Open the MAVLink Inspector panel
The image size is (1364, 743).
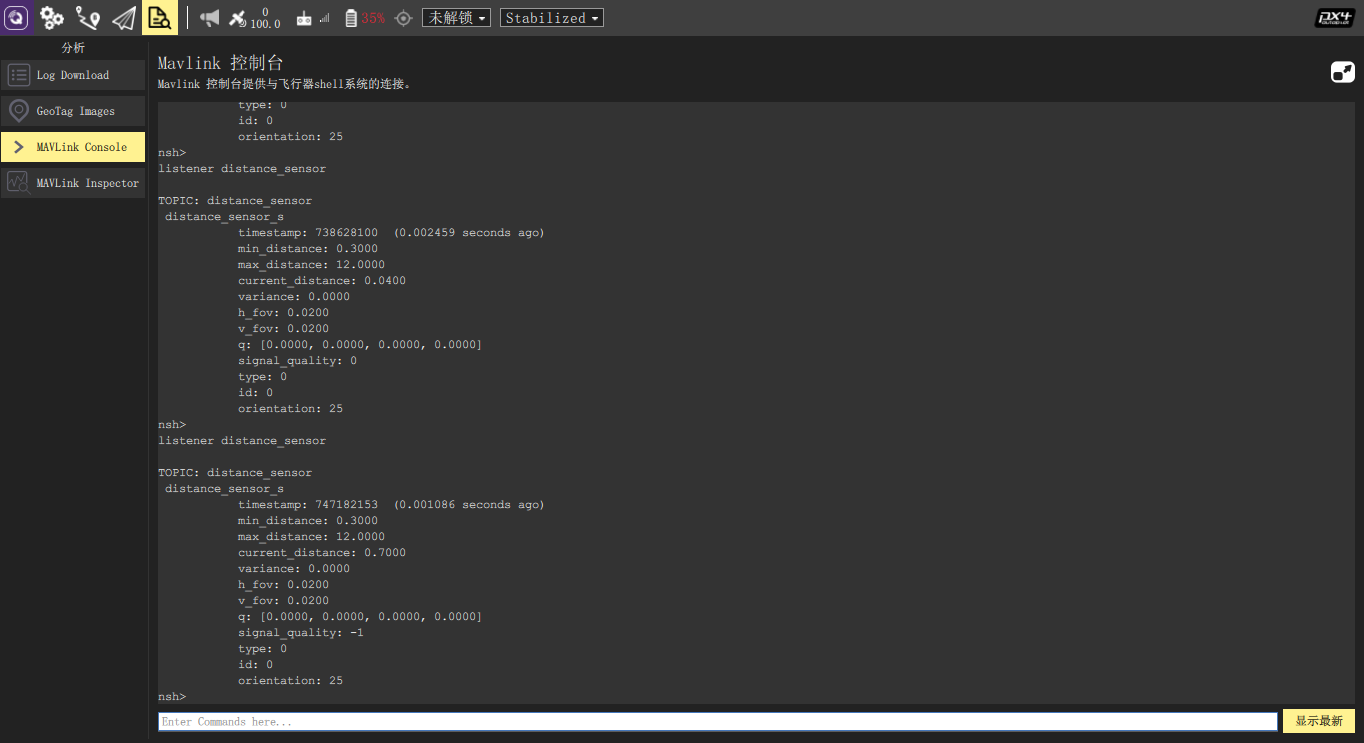(73, 182)
